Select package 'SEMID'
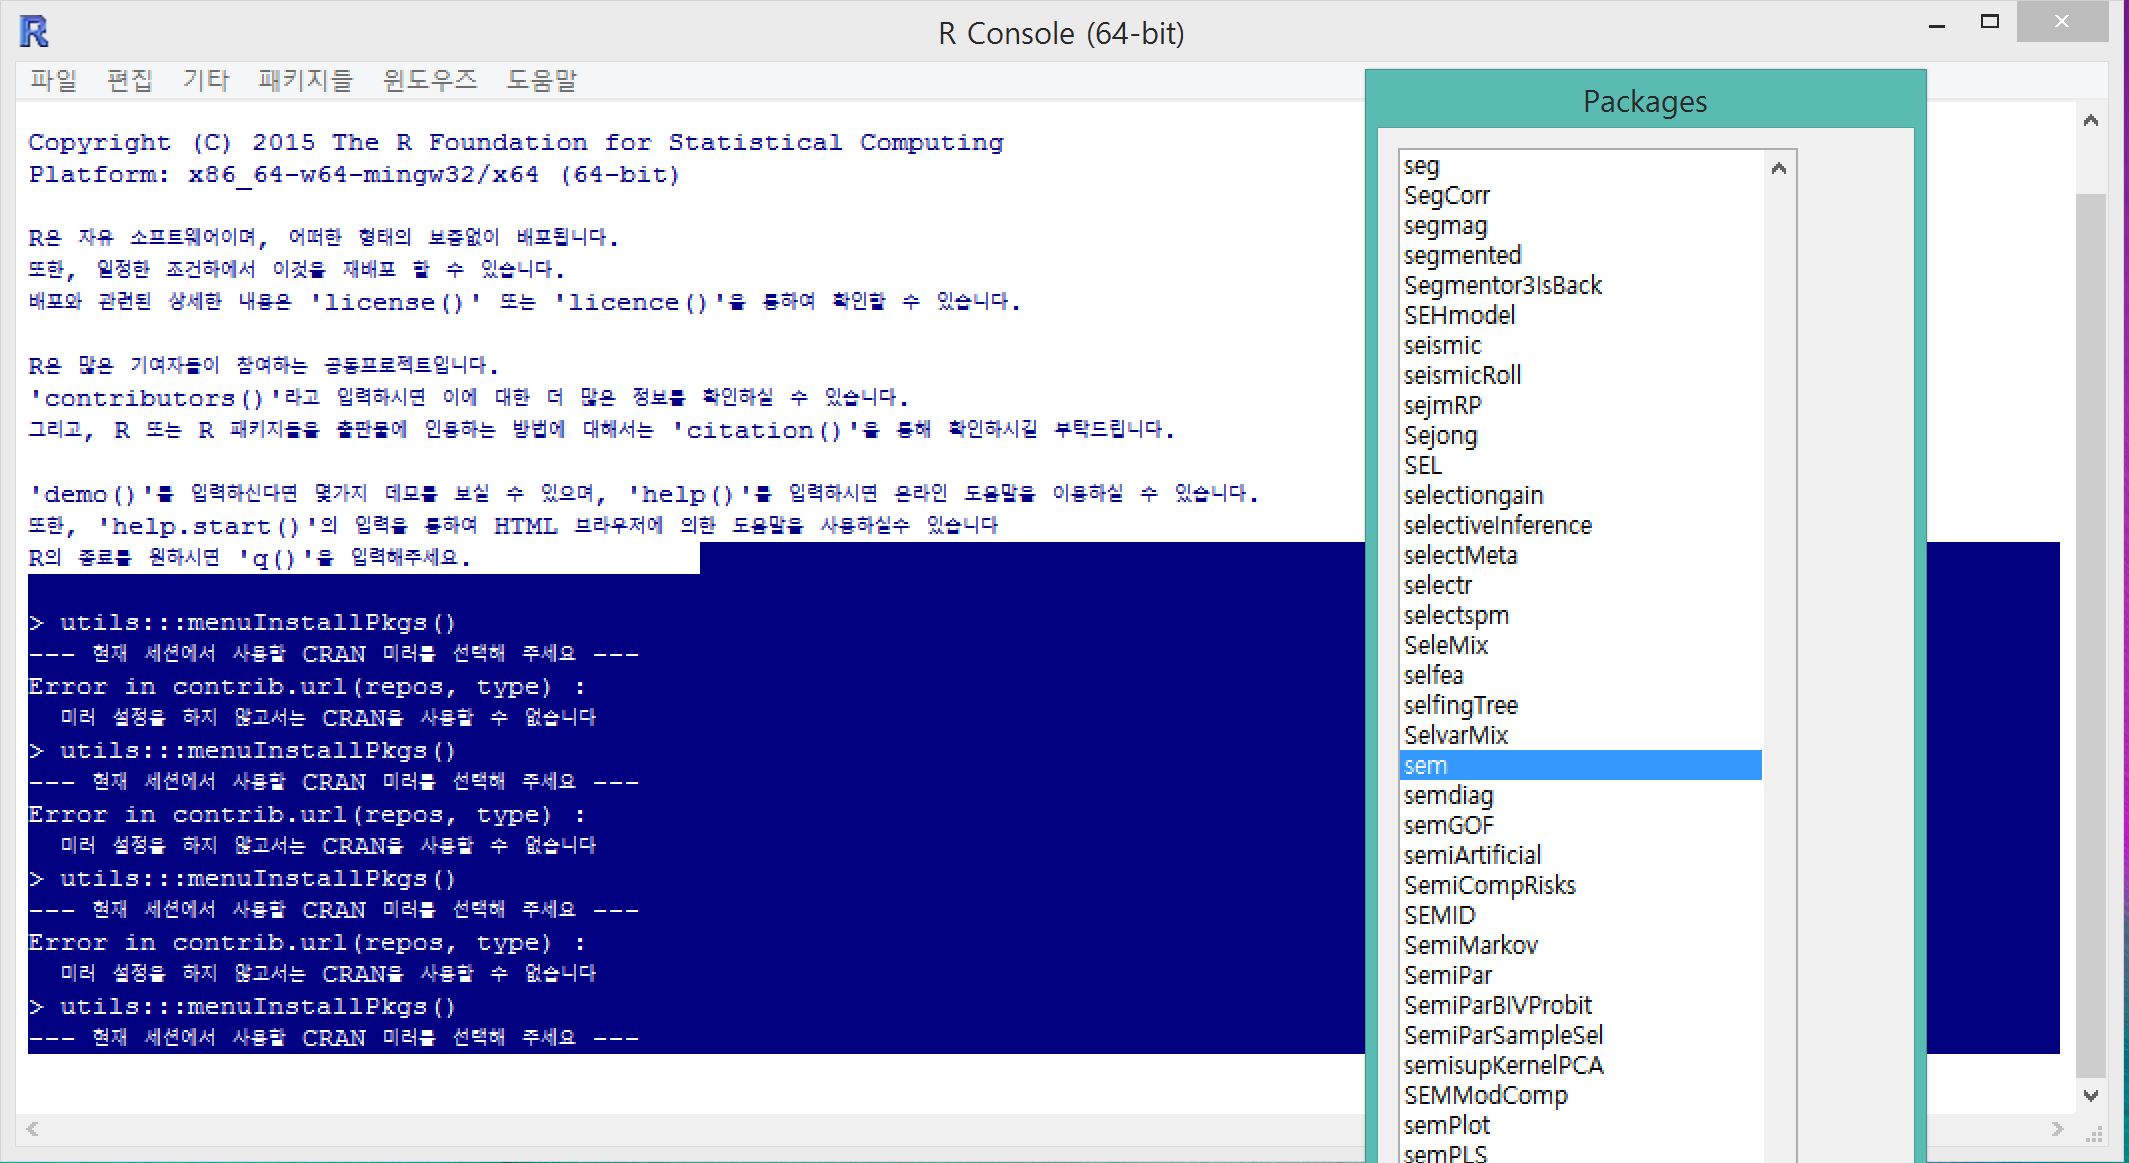The image size is (2129, 1163). point(1580,916)
